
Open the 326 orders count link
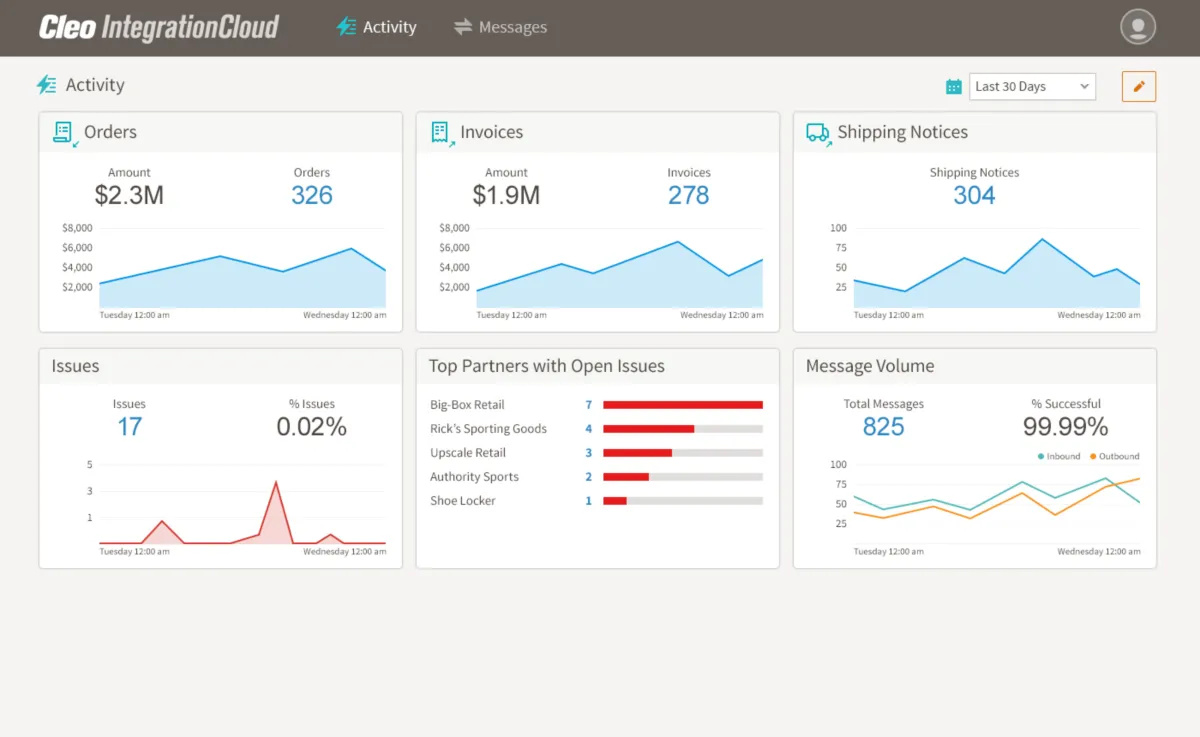[x=311, y=195]
